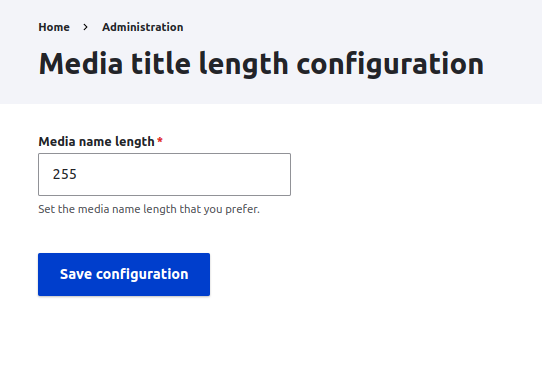Click the word 'Media' in page heading
The height and width of the screenshot is (374, 542).
point(81,64)
